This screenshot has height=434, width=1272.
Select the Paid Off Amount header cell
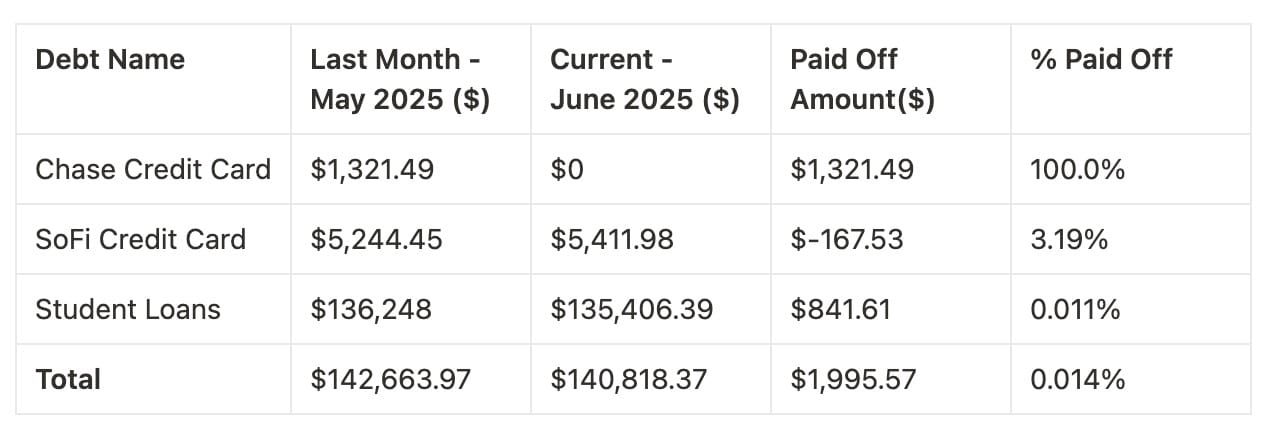pyautogui.click(x=862, y=80)
